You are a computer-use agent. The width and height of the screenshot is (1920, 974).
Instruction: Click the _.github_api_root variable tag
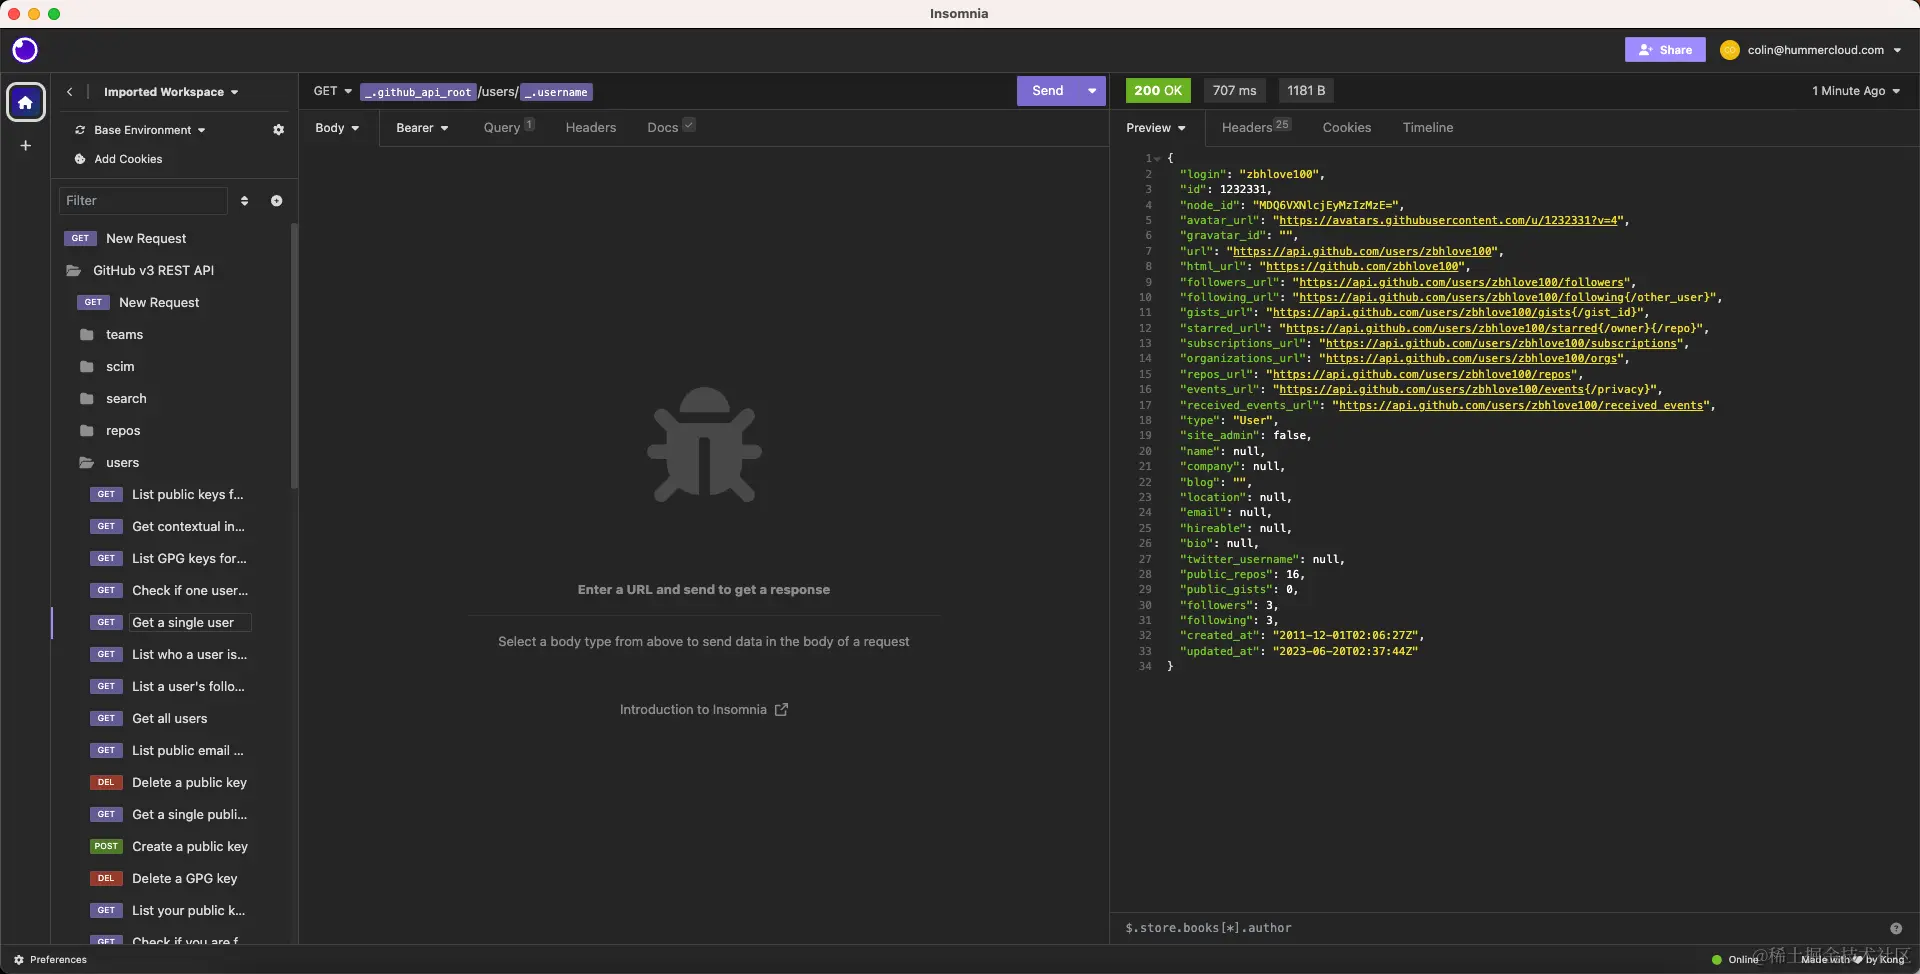point(418,92)
